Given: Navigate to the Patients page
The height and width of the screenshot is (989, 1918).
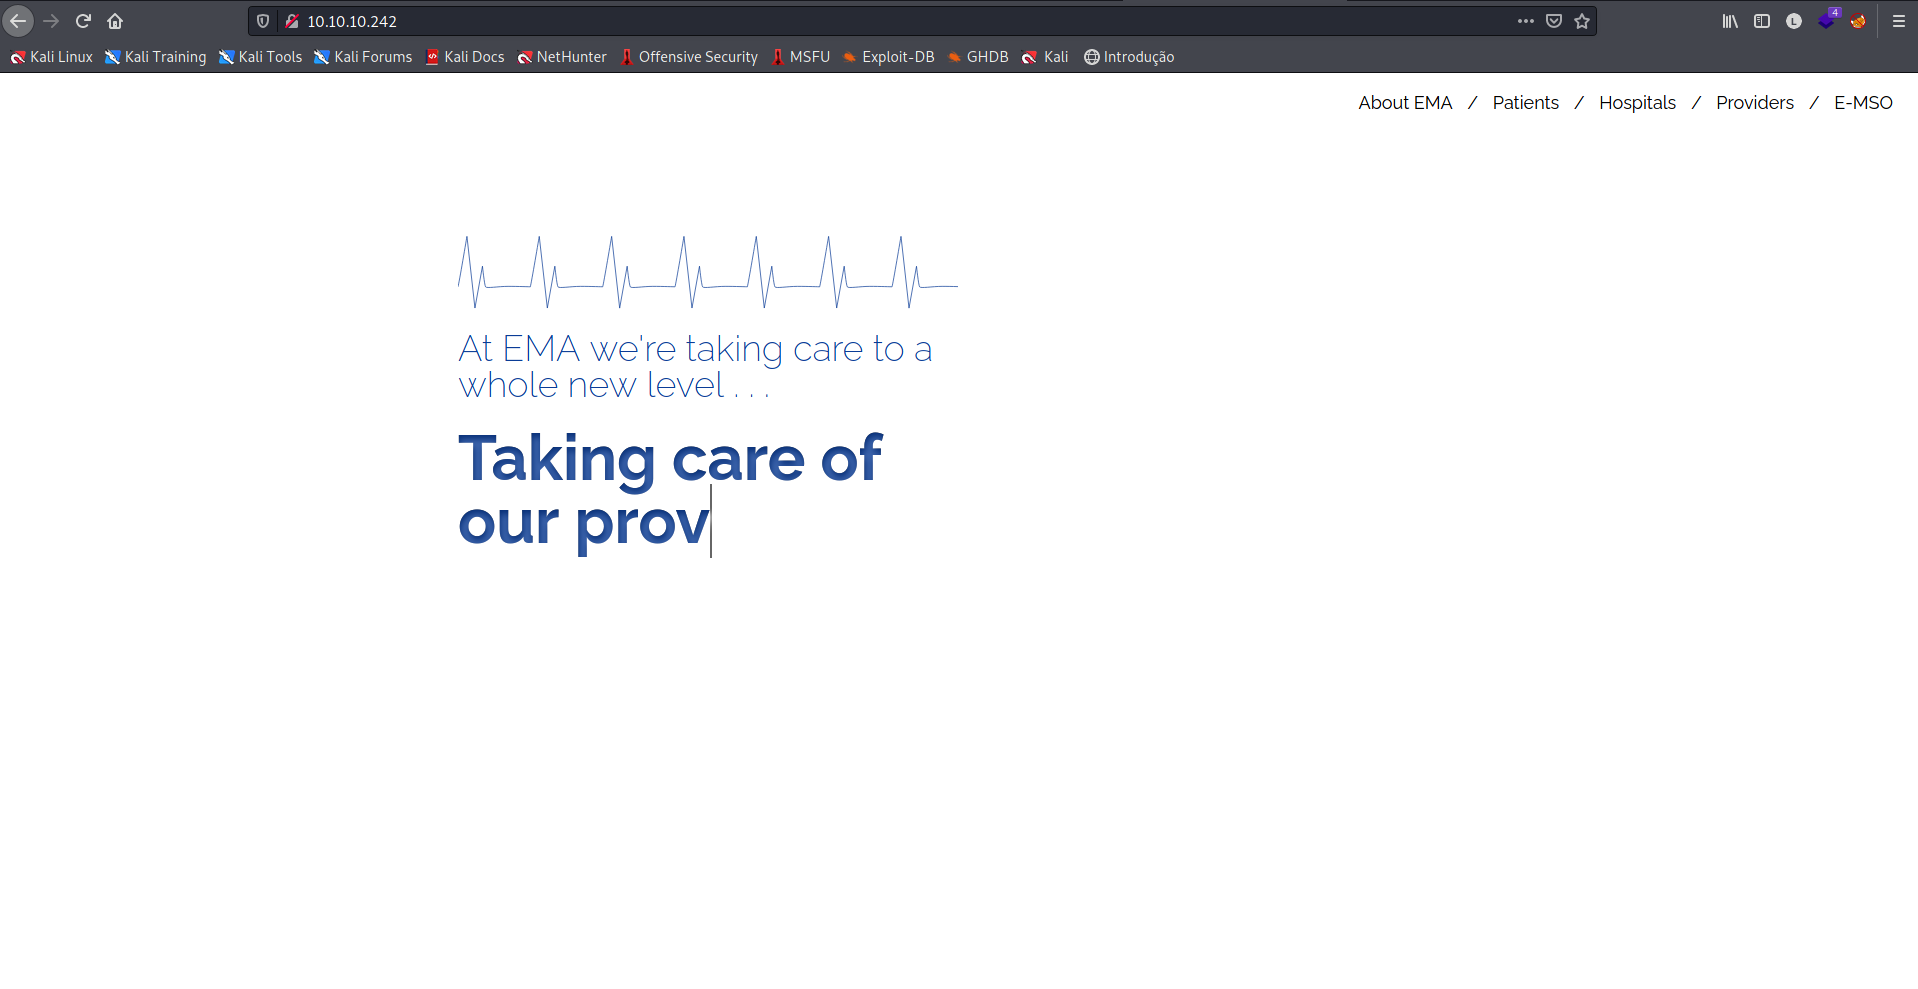Looking at the screenshot, I should click(x=1525, y=103).
